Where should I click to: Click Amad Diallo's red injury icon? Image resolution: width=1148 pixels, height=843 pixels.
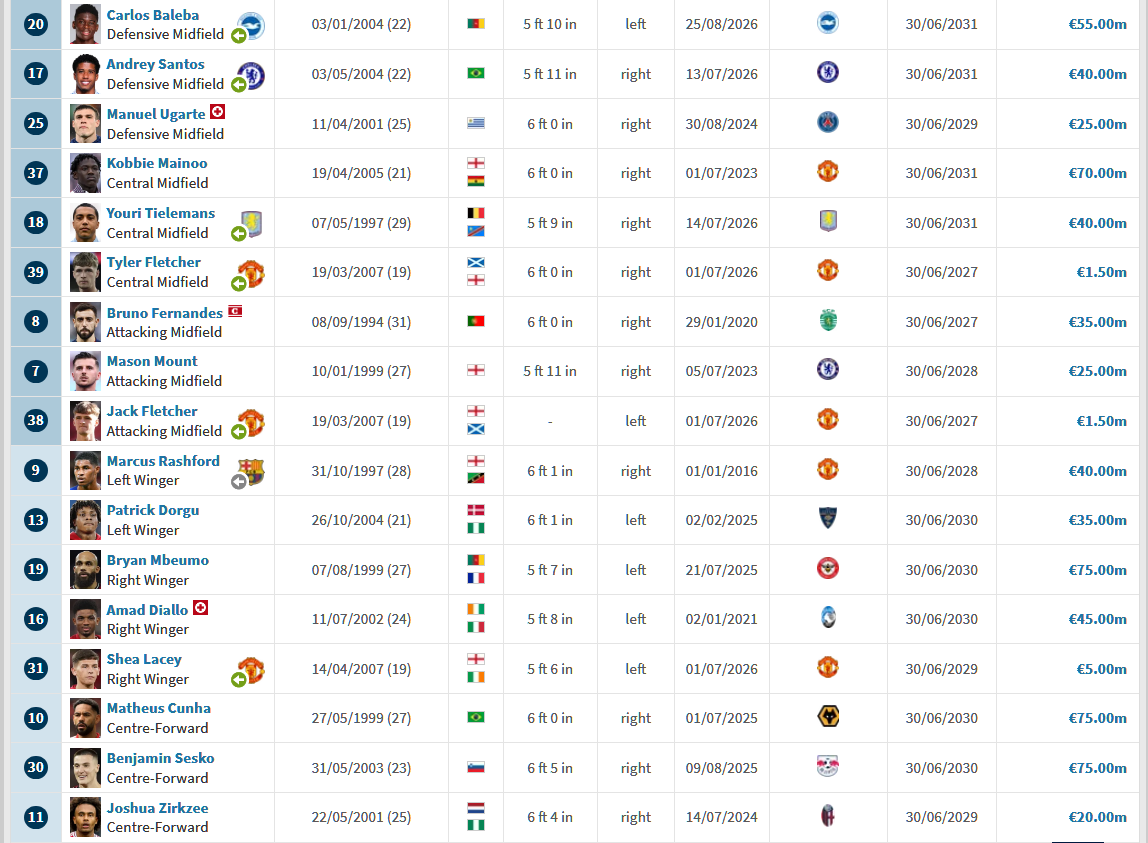[201, 608]
